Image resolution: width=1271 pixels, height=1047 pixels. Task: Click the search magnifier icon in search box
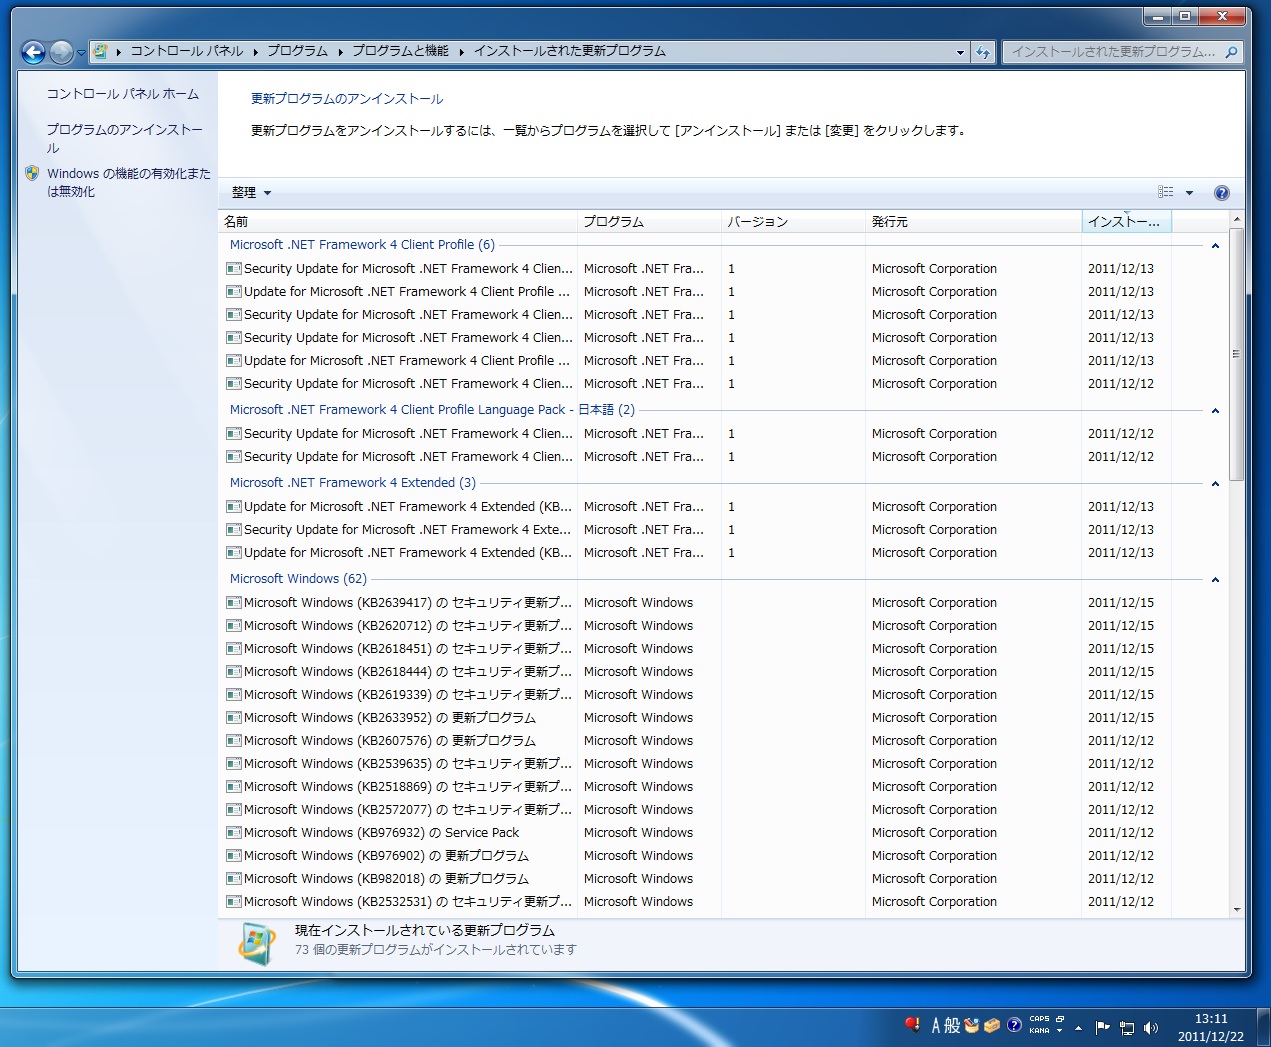[x=1231, y=52]
